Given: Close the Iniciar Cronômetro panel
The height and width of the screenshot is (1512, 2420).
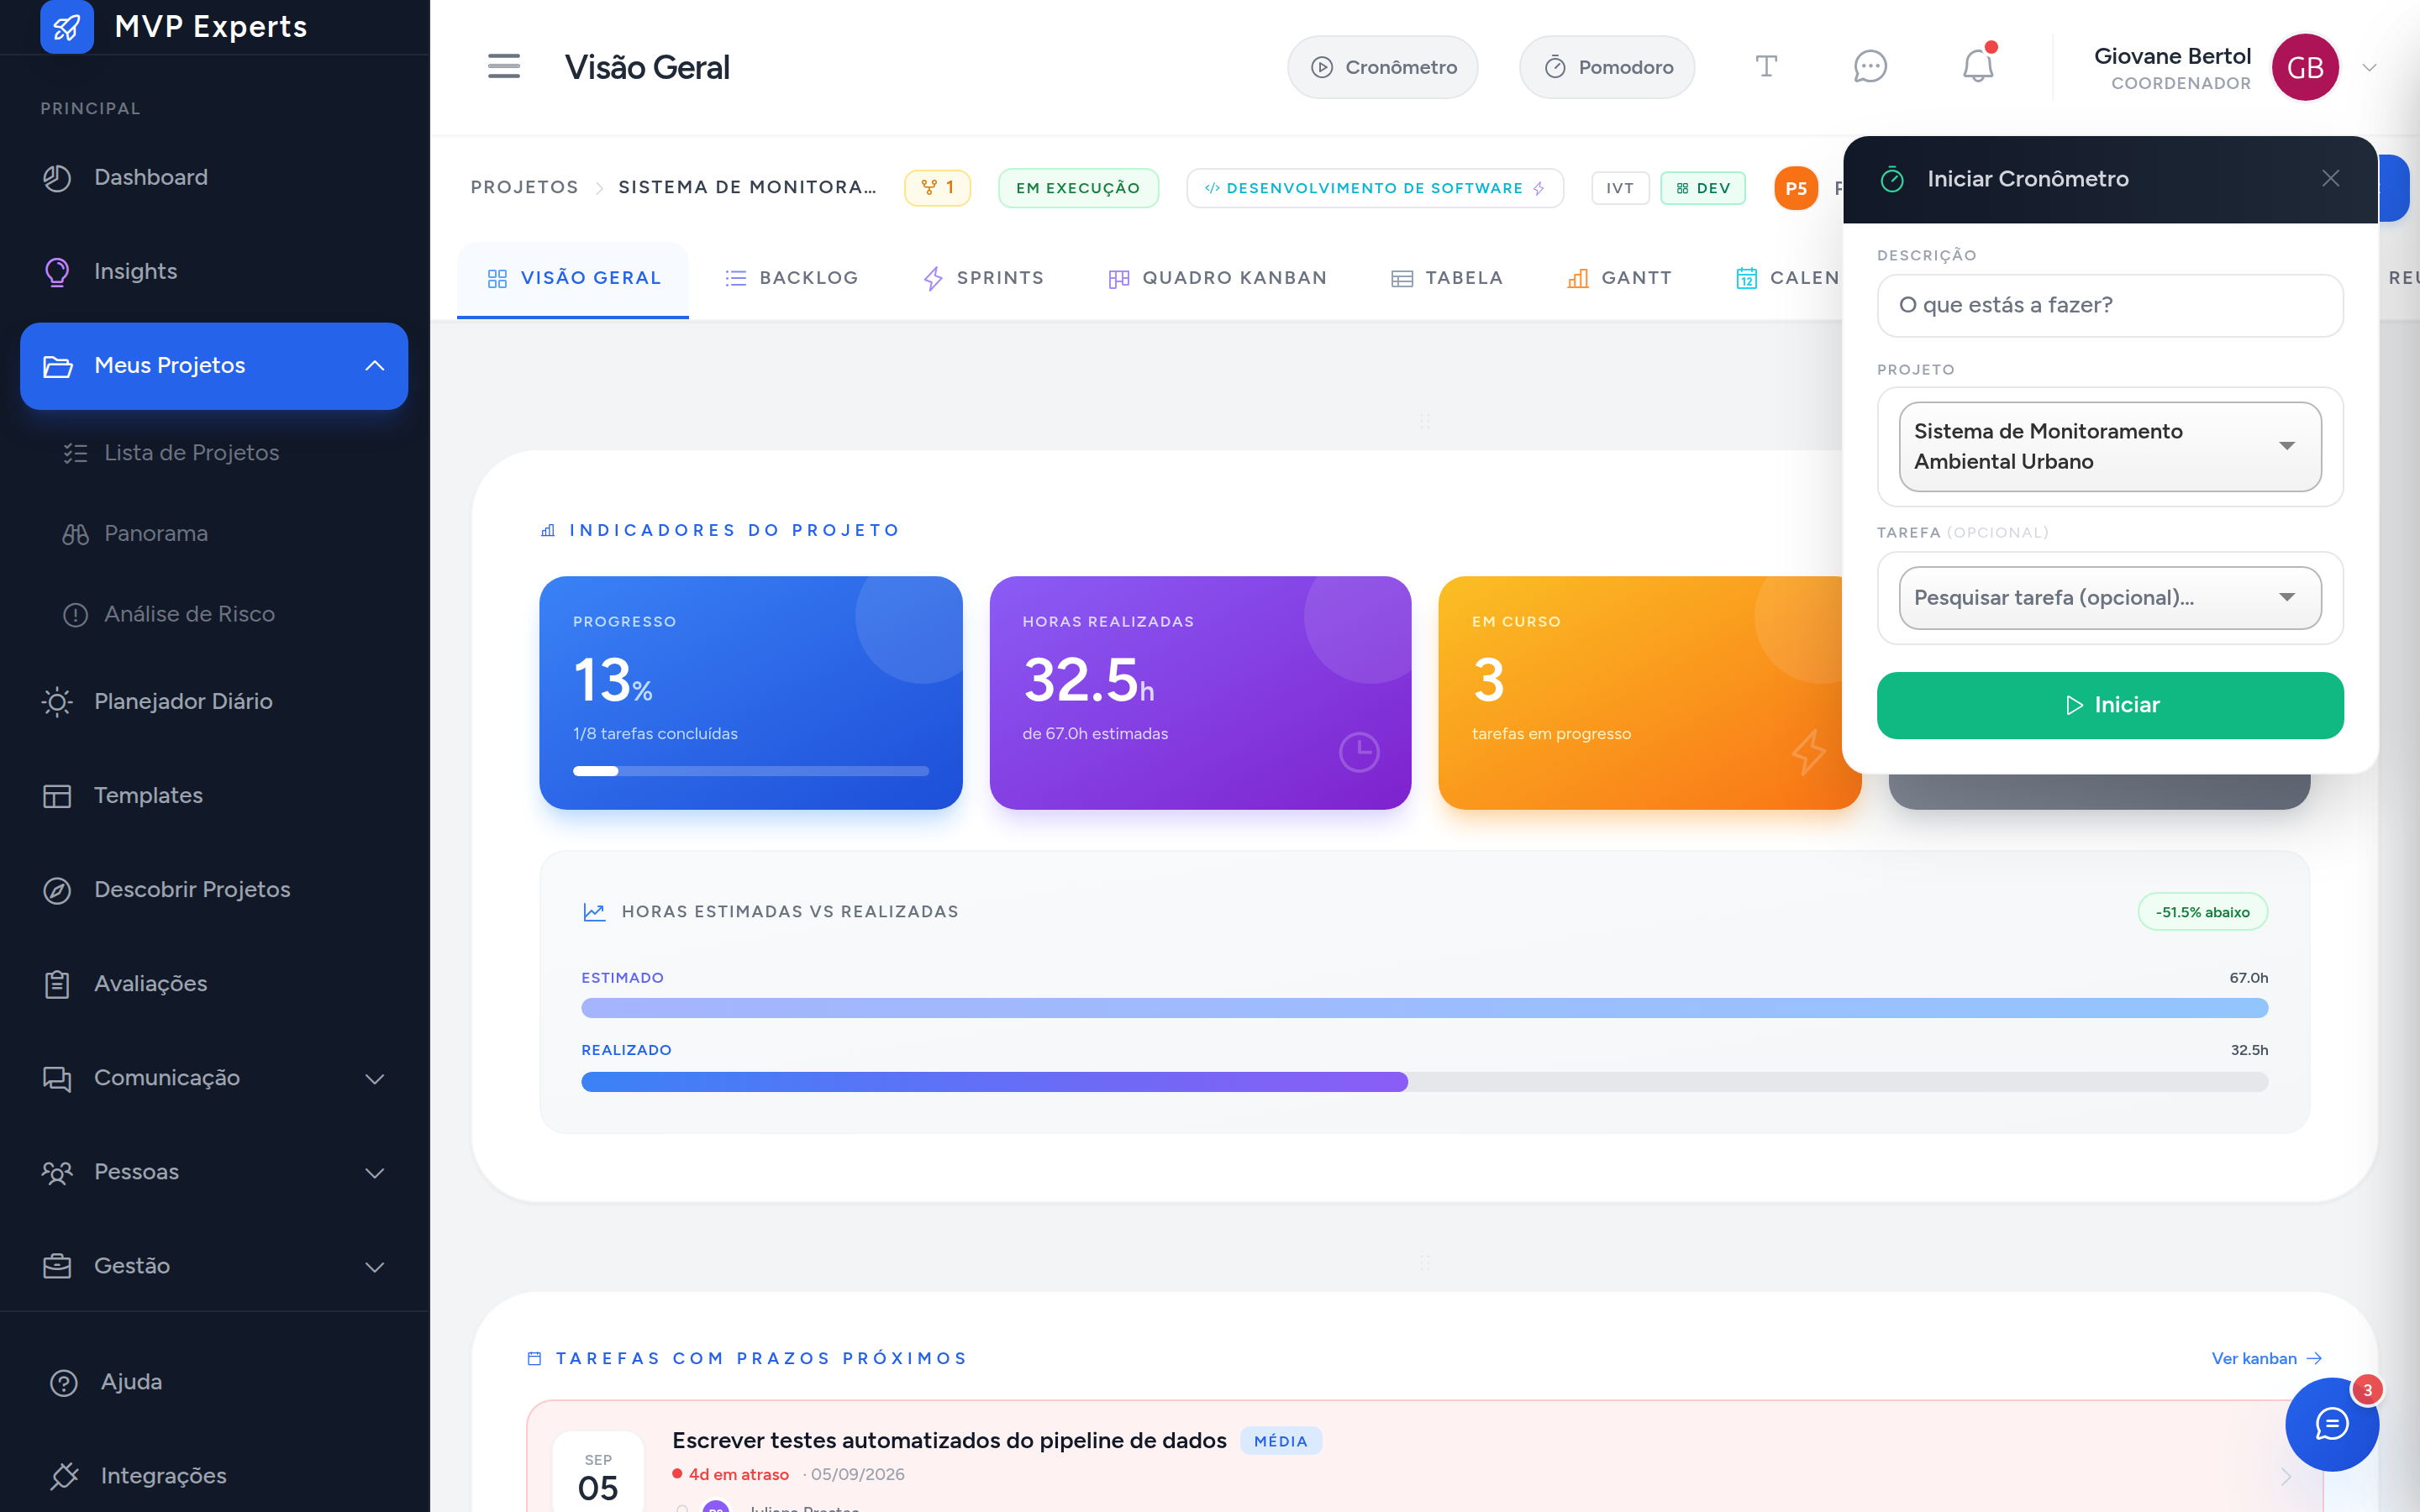Looking at the screenshot, I should 2331,179.
